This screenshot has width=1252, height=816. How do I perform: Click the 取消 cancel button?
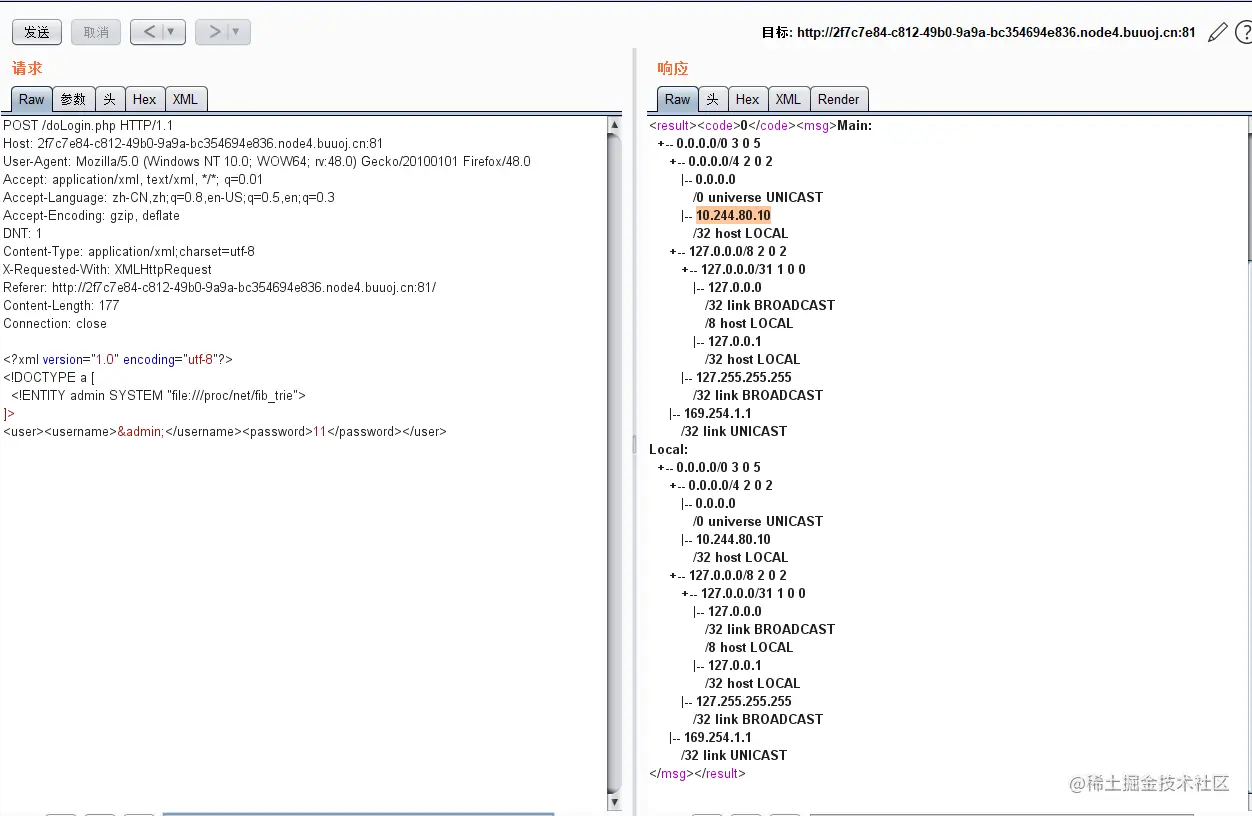point(96,32)
